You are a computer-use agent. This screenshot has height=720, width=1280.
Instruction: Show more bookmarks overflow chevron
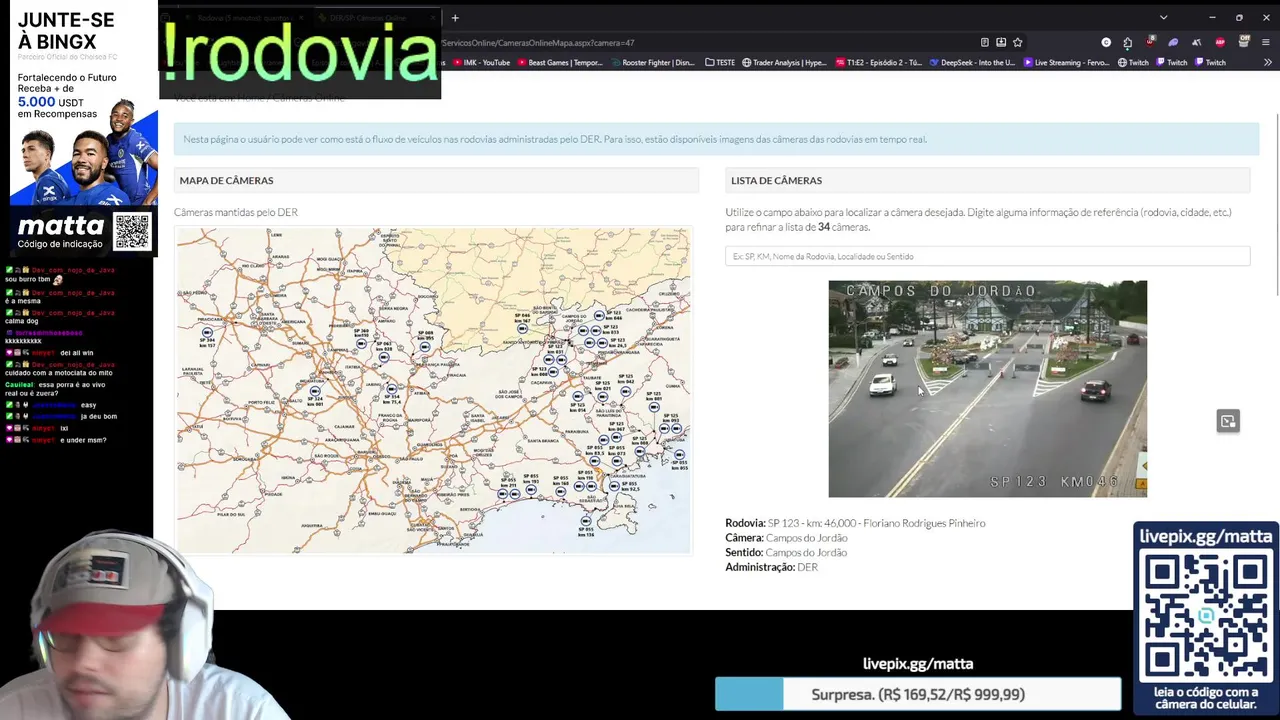pos(1268,62)
